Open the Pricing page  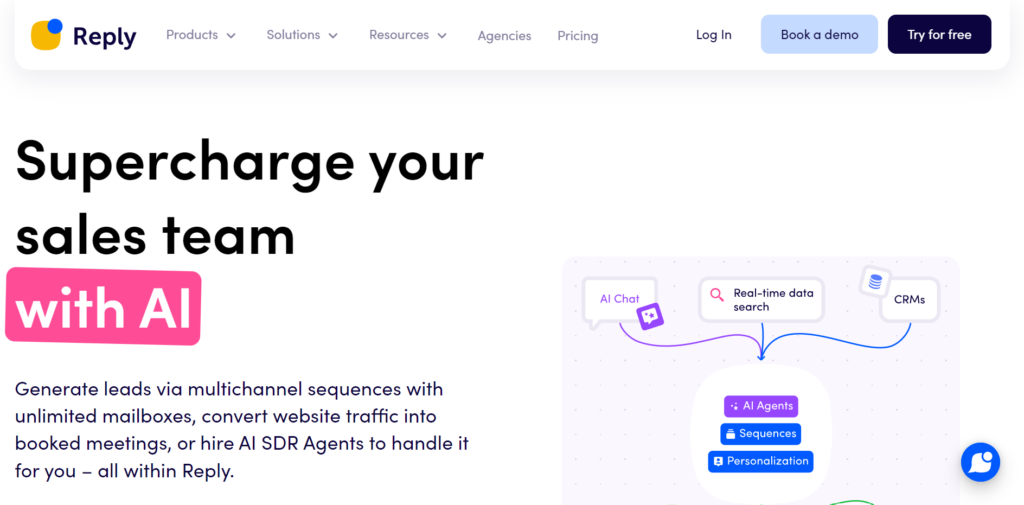[577, 36]
